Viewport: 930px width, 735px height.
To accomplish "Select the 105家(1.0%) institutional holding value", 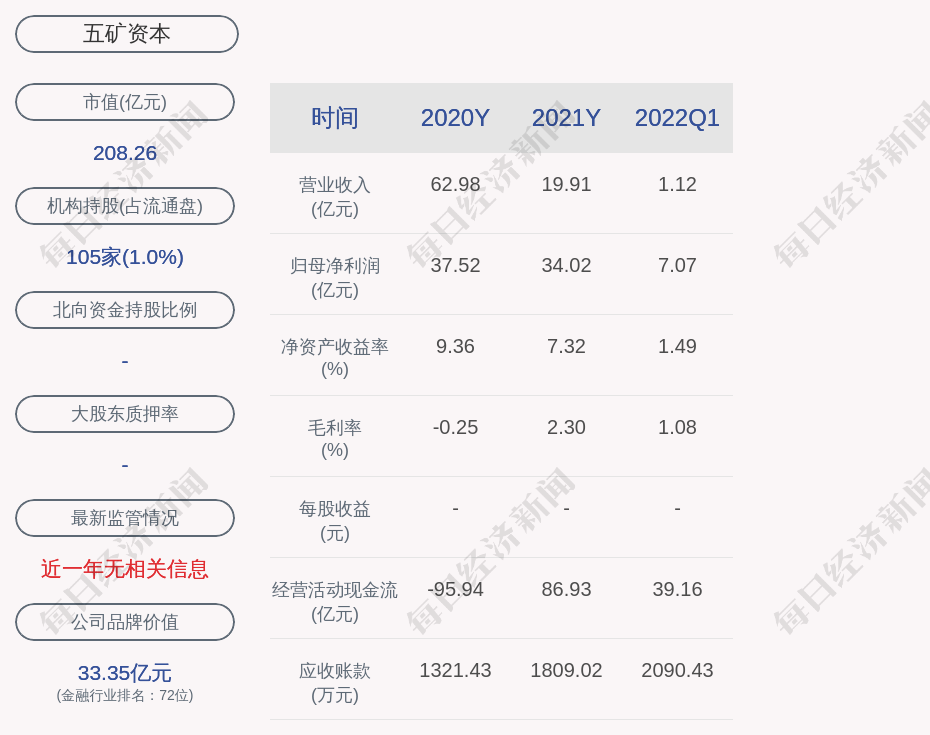I will [x=125, y=257].
